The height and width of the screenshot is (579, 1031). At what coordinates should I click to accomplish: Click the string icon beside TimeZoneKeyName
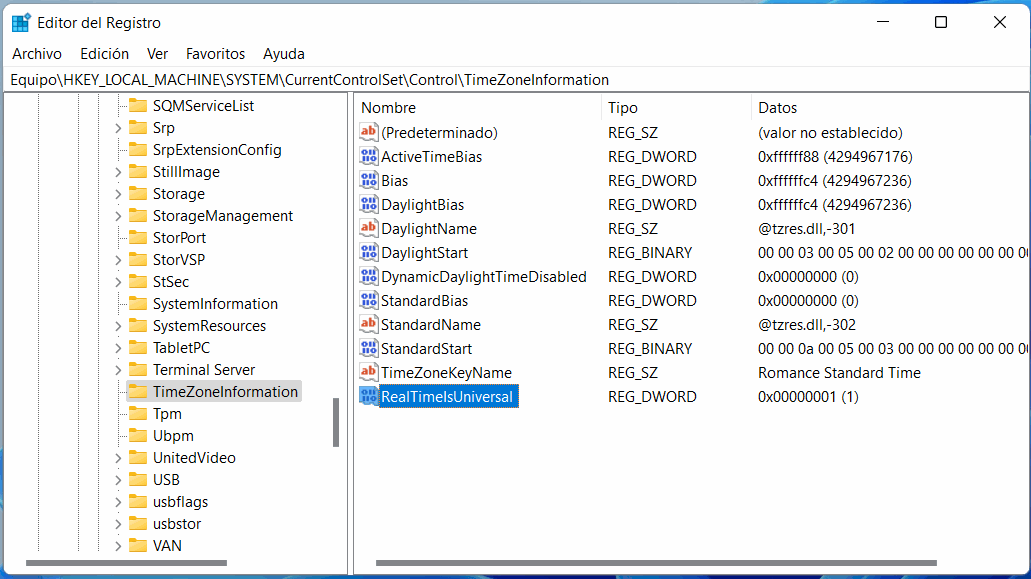pyautogui.click(x=369, y=373)
